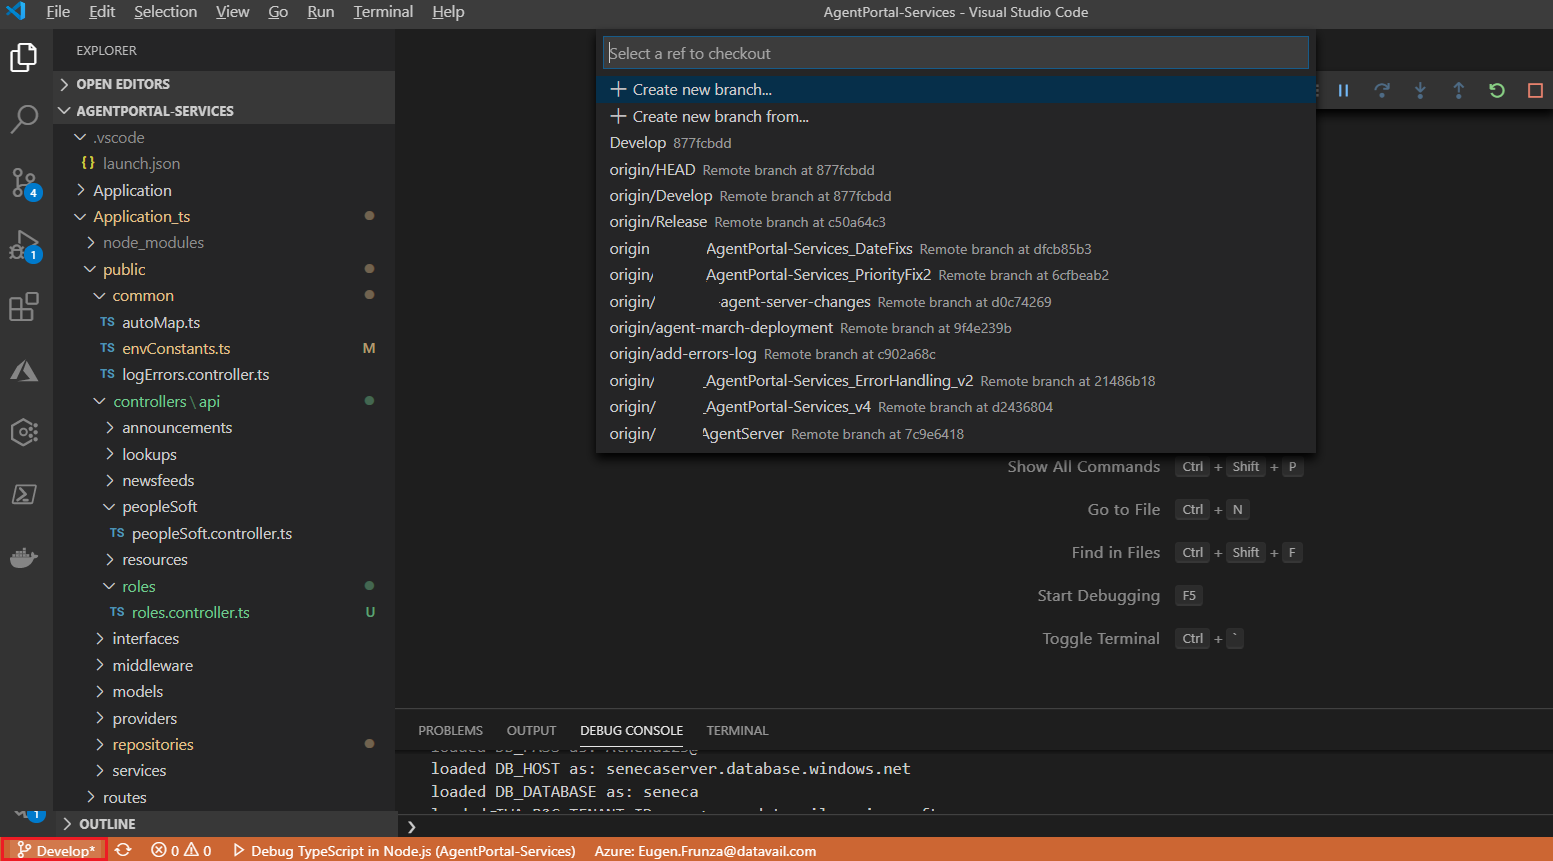Screen dimensions: 1553x861
Task: Open the Run and Debug view
Action: (x=24, y=246)
